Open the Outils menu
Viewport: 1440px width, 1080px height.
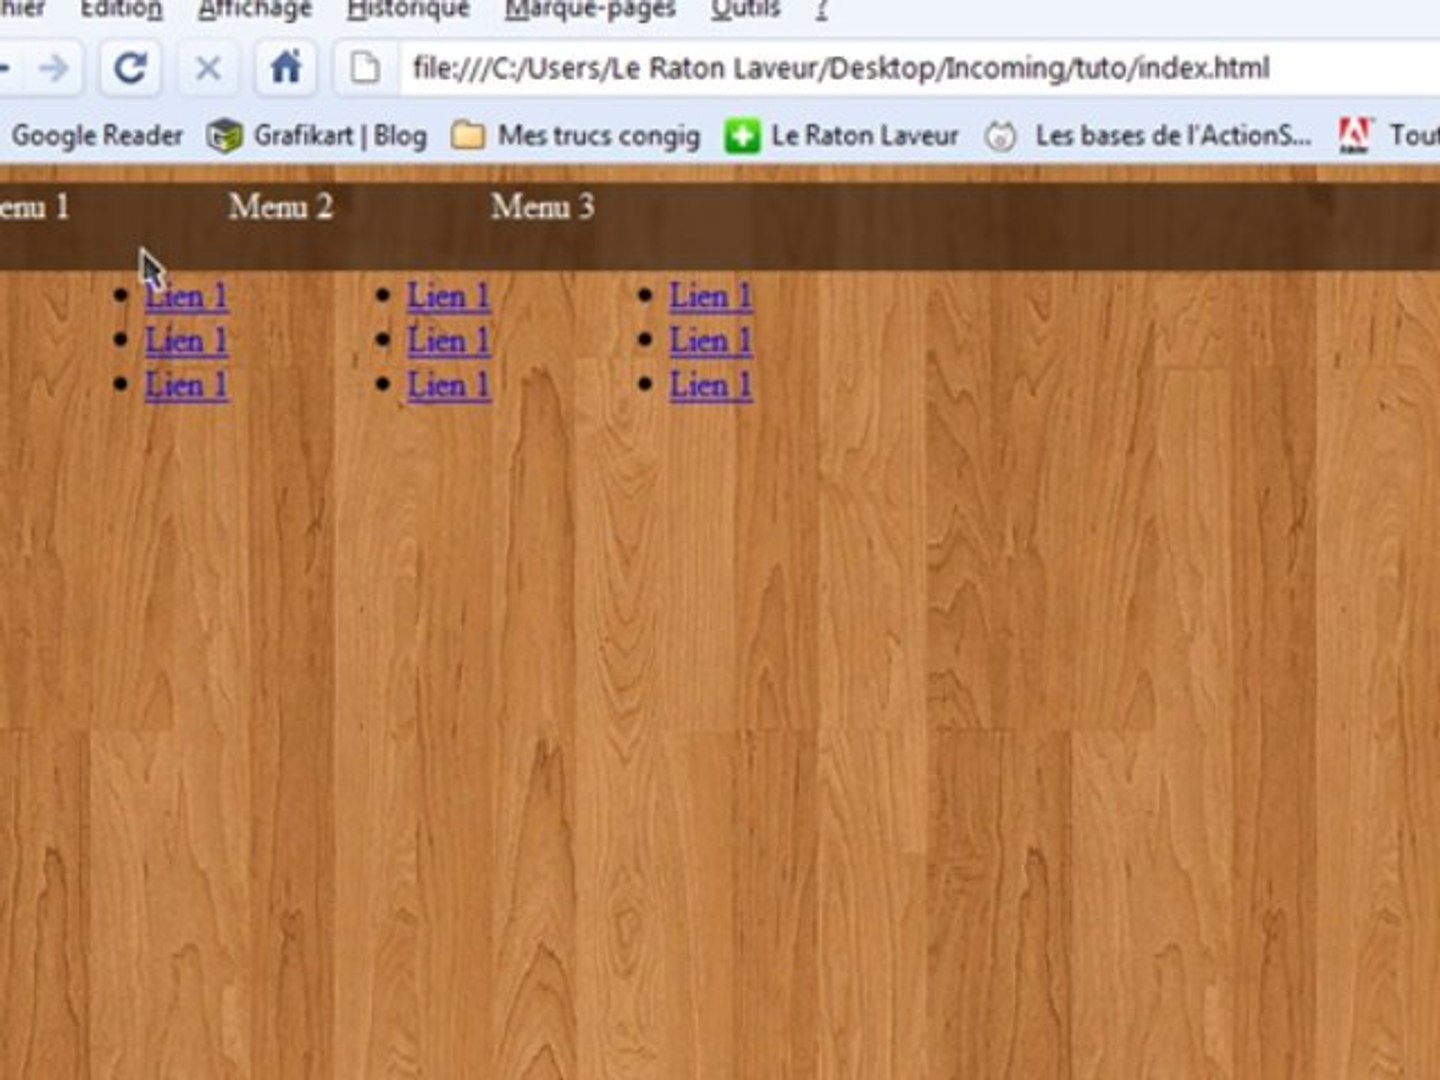click(x=745, y=10)
